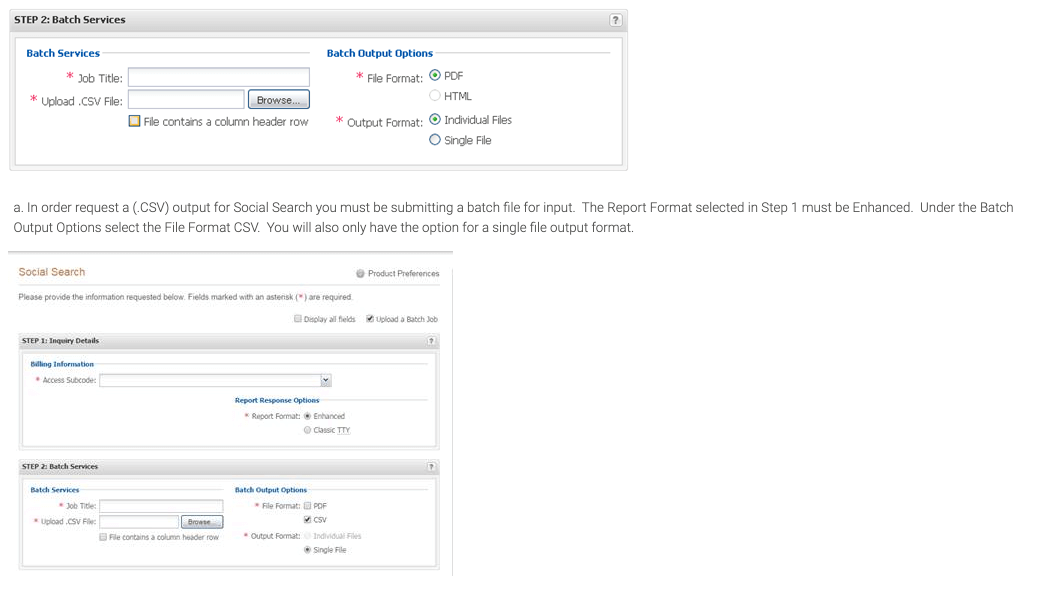
Task: Click the help icon in top Step 2 header
Action: pyautogui.click(x=615, y=20)
